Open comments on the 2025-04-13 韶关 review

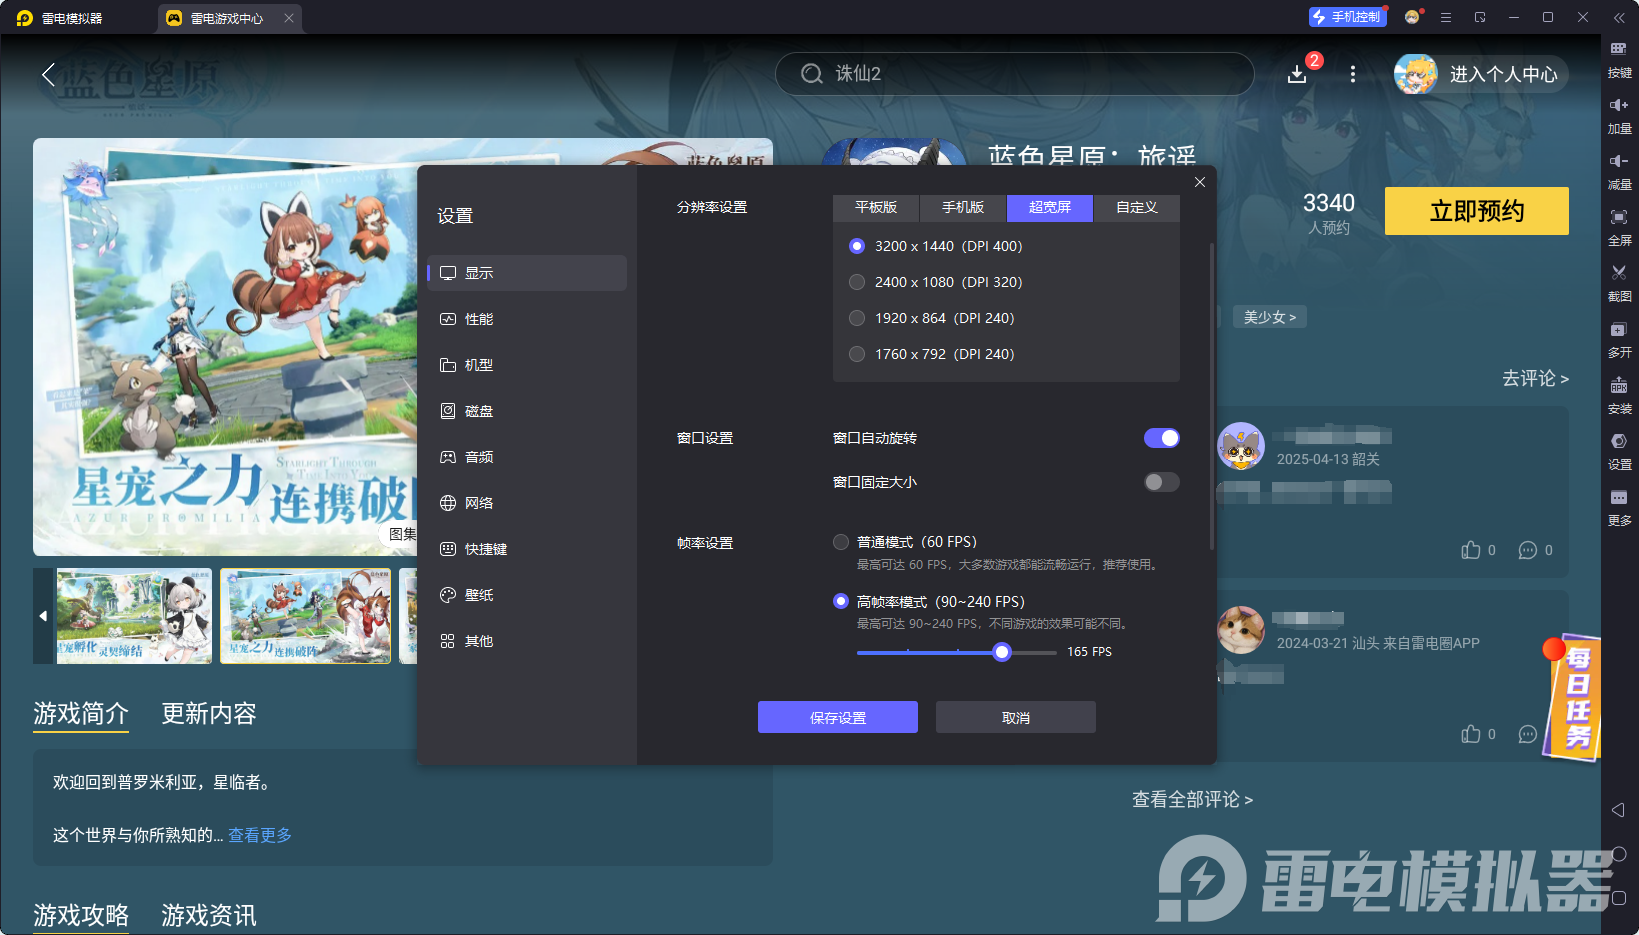(1528, 550)
